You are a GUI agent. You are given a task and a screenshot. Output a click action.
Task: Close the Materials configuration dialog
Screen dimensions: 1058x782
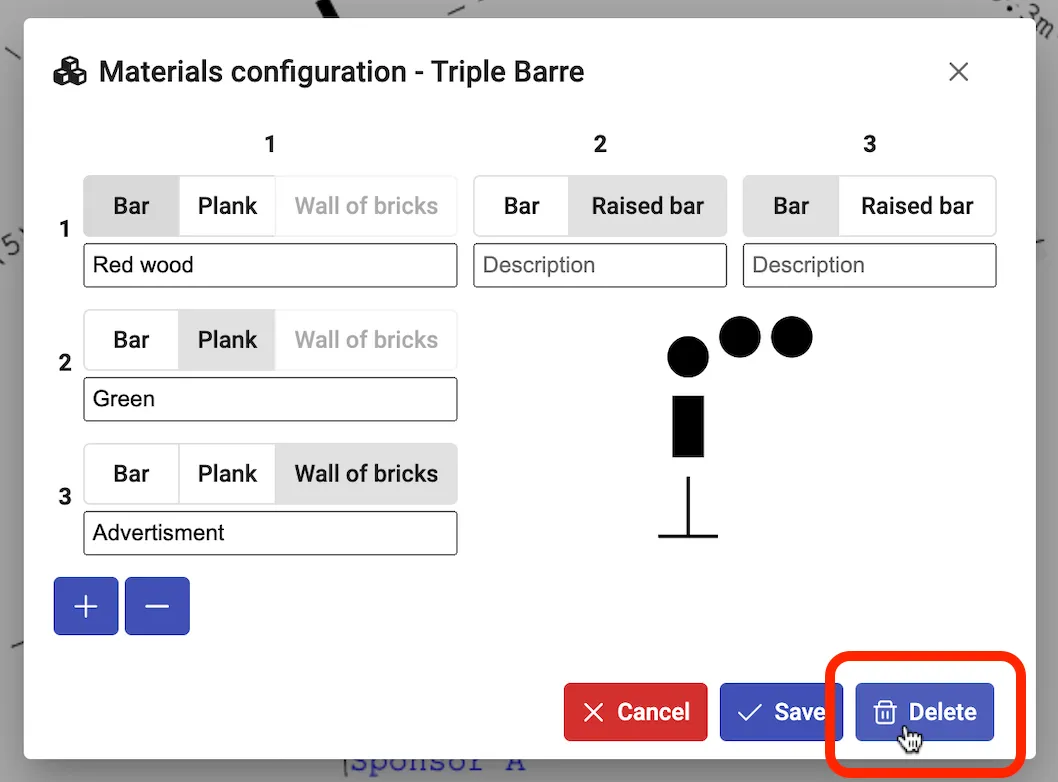tap(958, 72)
